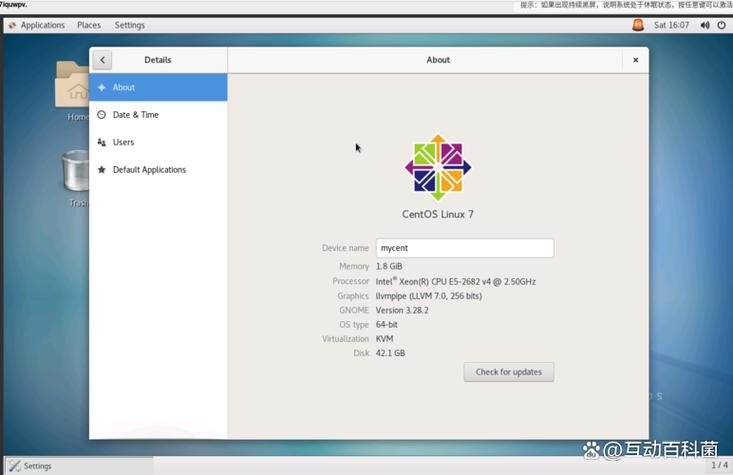The height and width of the screenshot is (475, 733).
Task: Click the workspace switcher 1 / 4
Action: pos(719,465)
